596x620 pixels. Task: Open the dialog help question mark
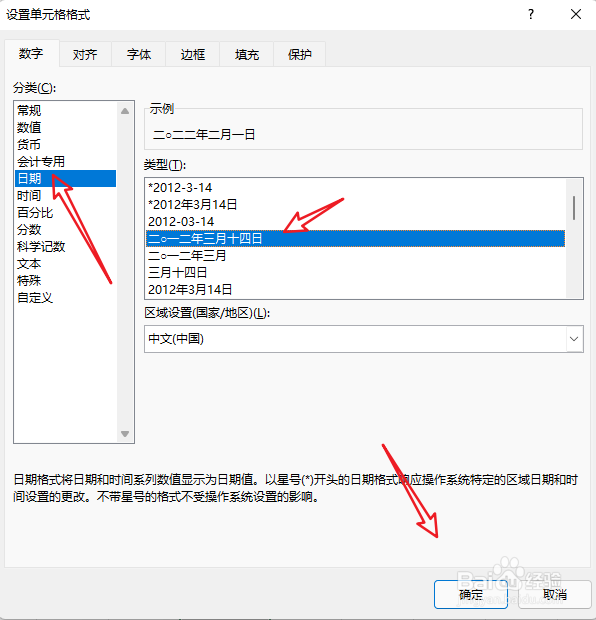pos(531,15)
